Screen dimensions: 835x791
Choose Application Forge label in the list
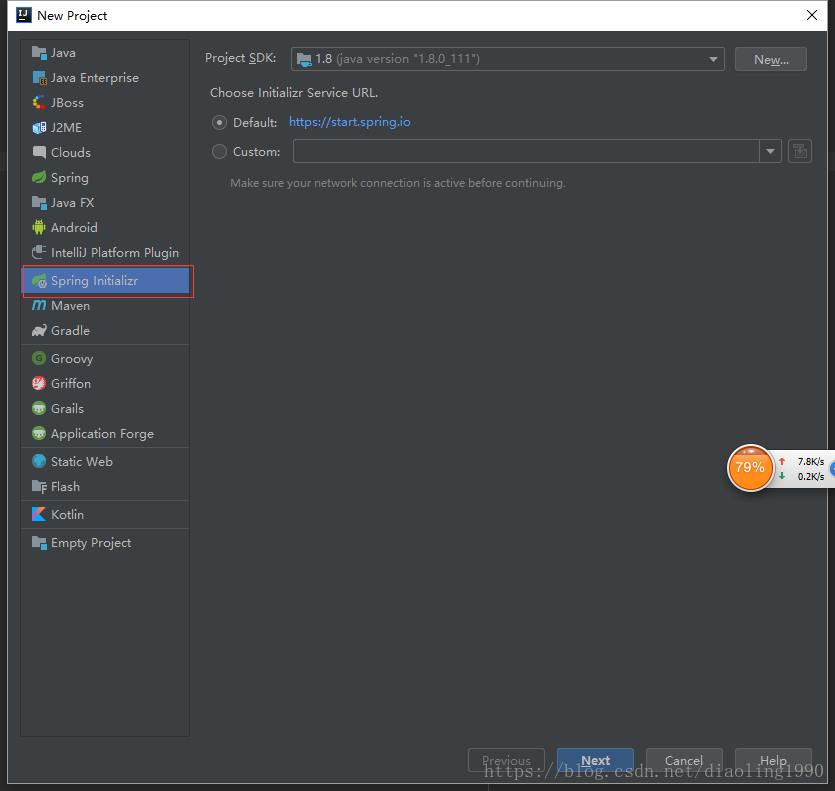tap(102, 434)
